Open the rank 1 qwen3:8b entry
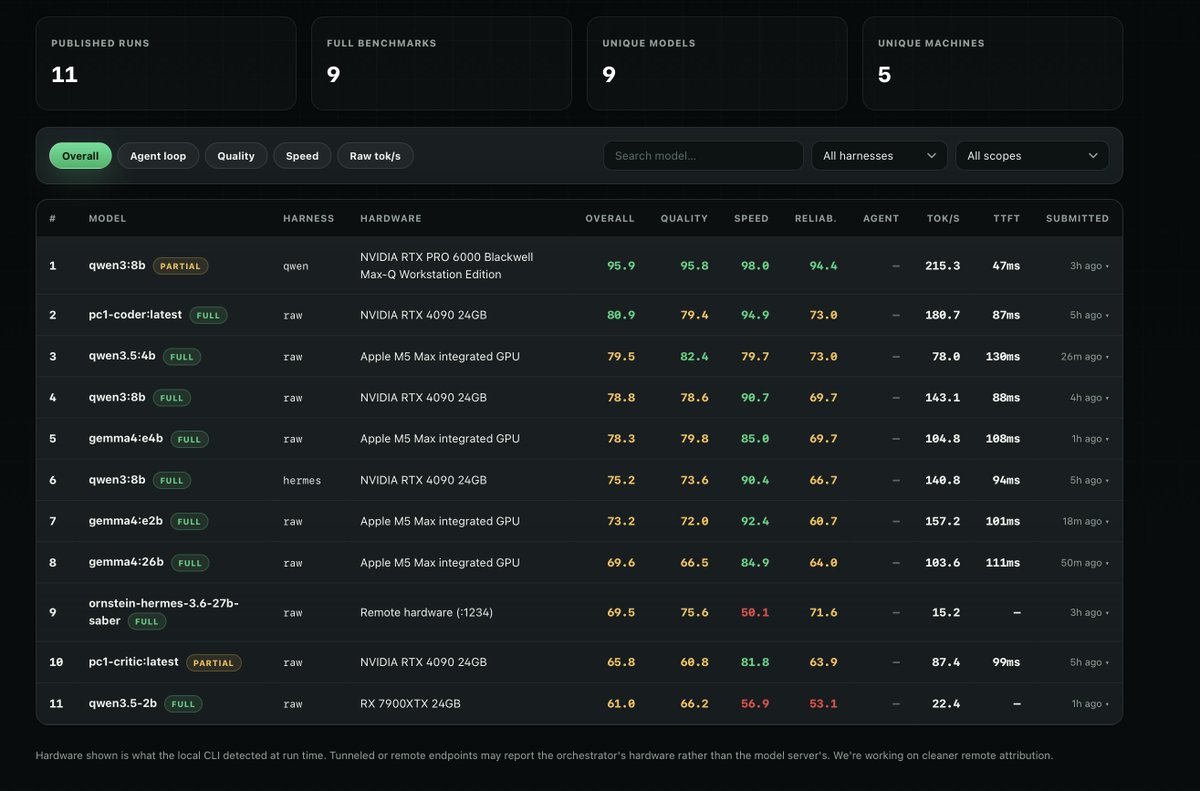Image resolution: width=1200 pixels, height=791 pixels. click(x=117, y=265)
